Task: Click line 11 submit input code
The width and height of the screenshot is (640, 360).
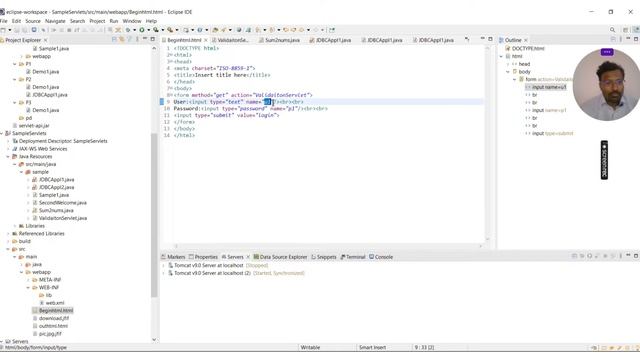Action: pos(227,116)
